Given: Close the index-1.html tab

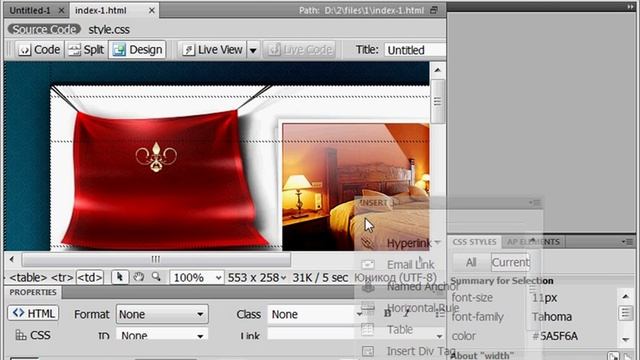Looking at the screenshot, I should pyautogui.click(x=151, y=11).
